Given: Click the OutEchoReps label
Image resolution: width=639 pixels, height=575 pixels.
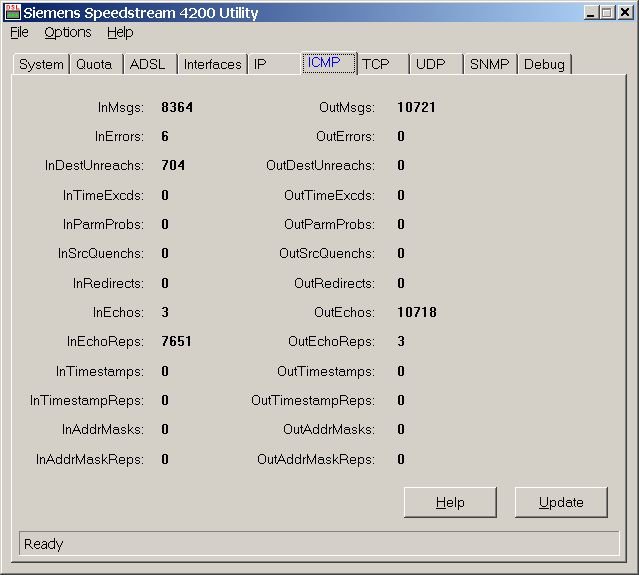Looking at the screenshot, I should pos(331,341).
